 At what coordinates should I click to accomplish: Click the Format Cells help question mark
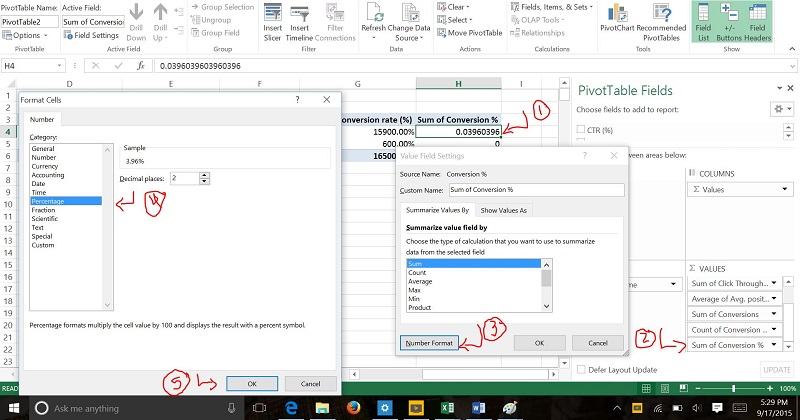(x=297, y=100)
